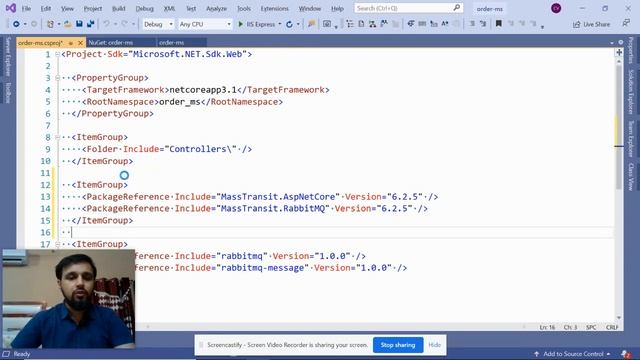Click the search magnifier icon

[x=457, y=8]
